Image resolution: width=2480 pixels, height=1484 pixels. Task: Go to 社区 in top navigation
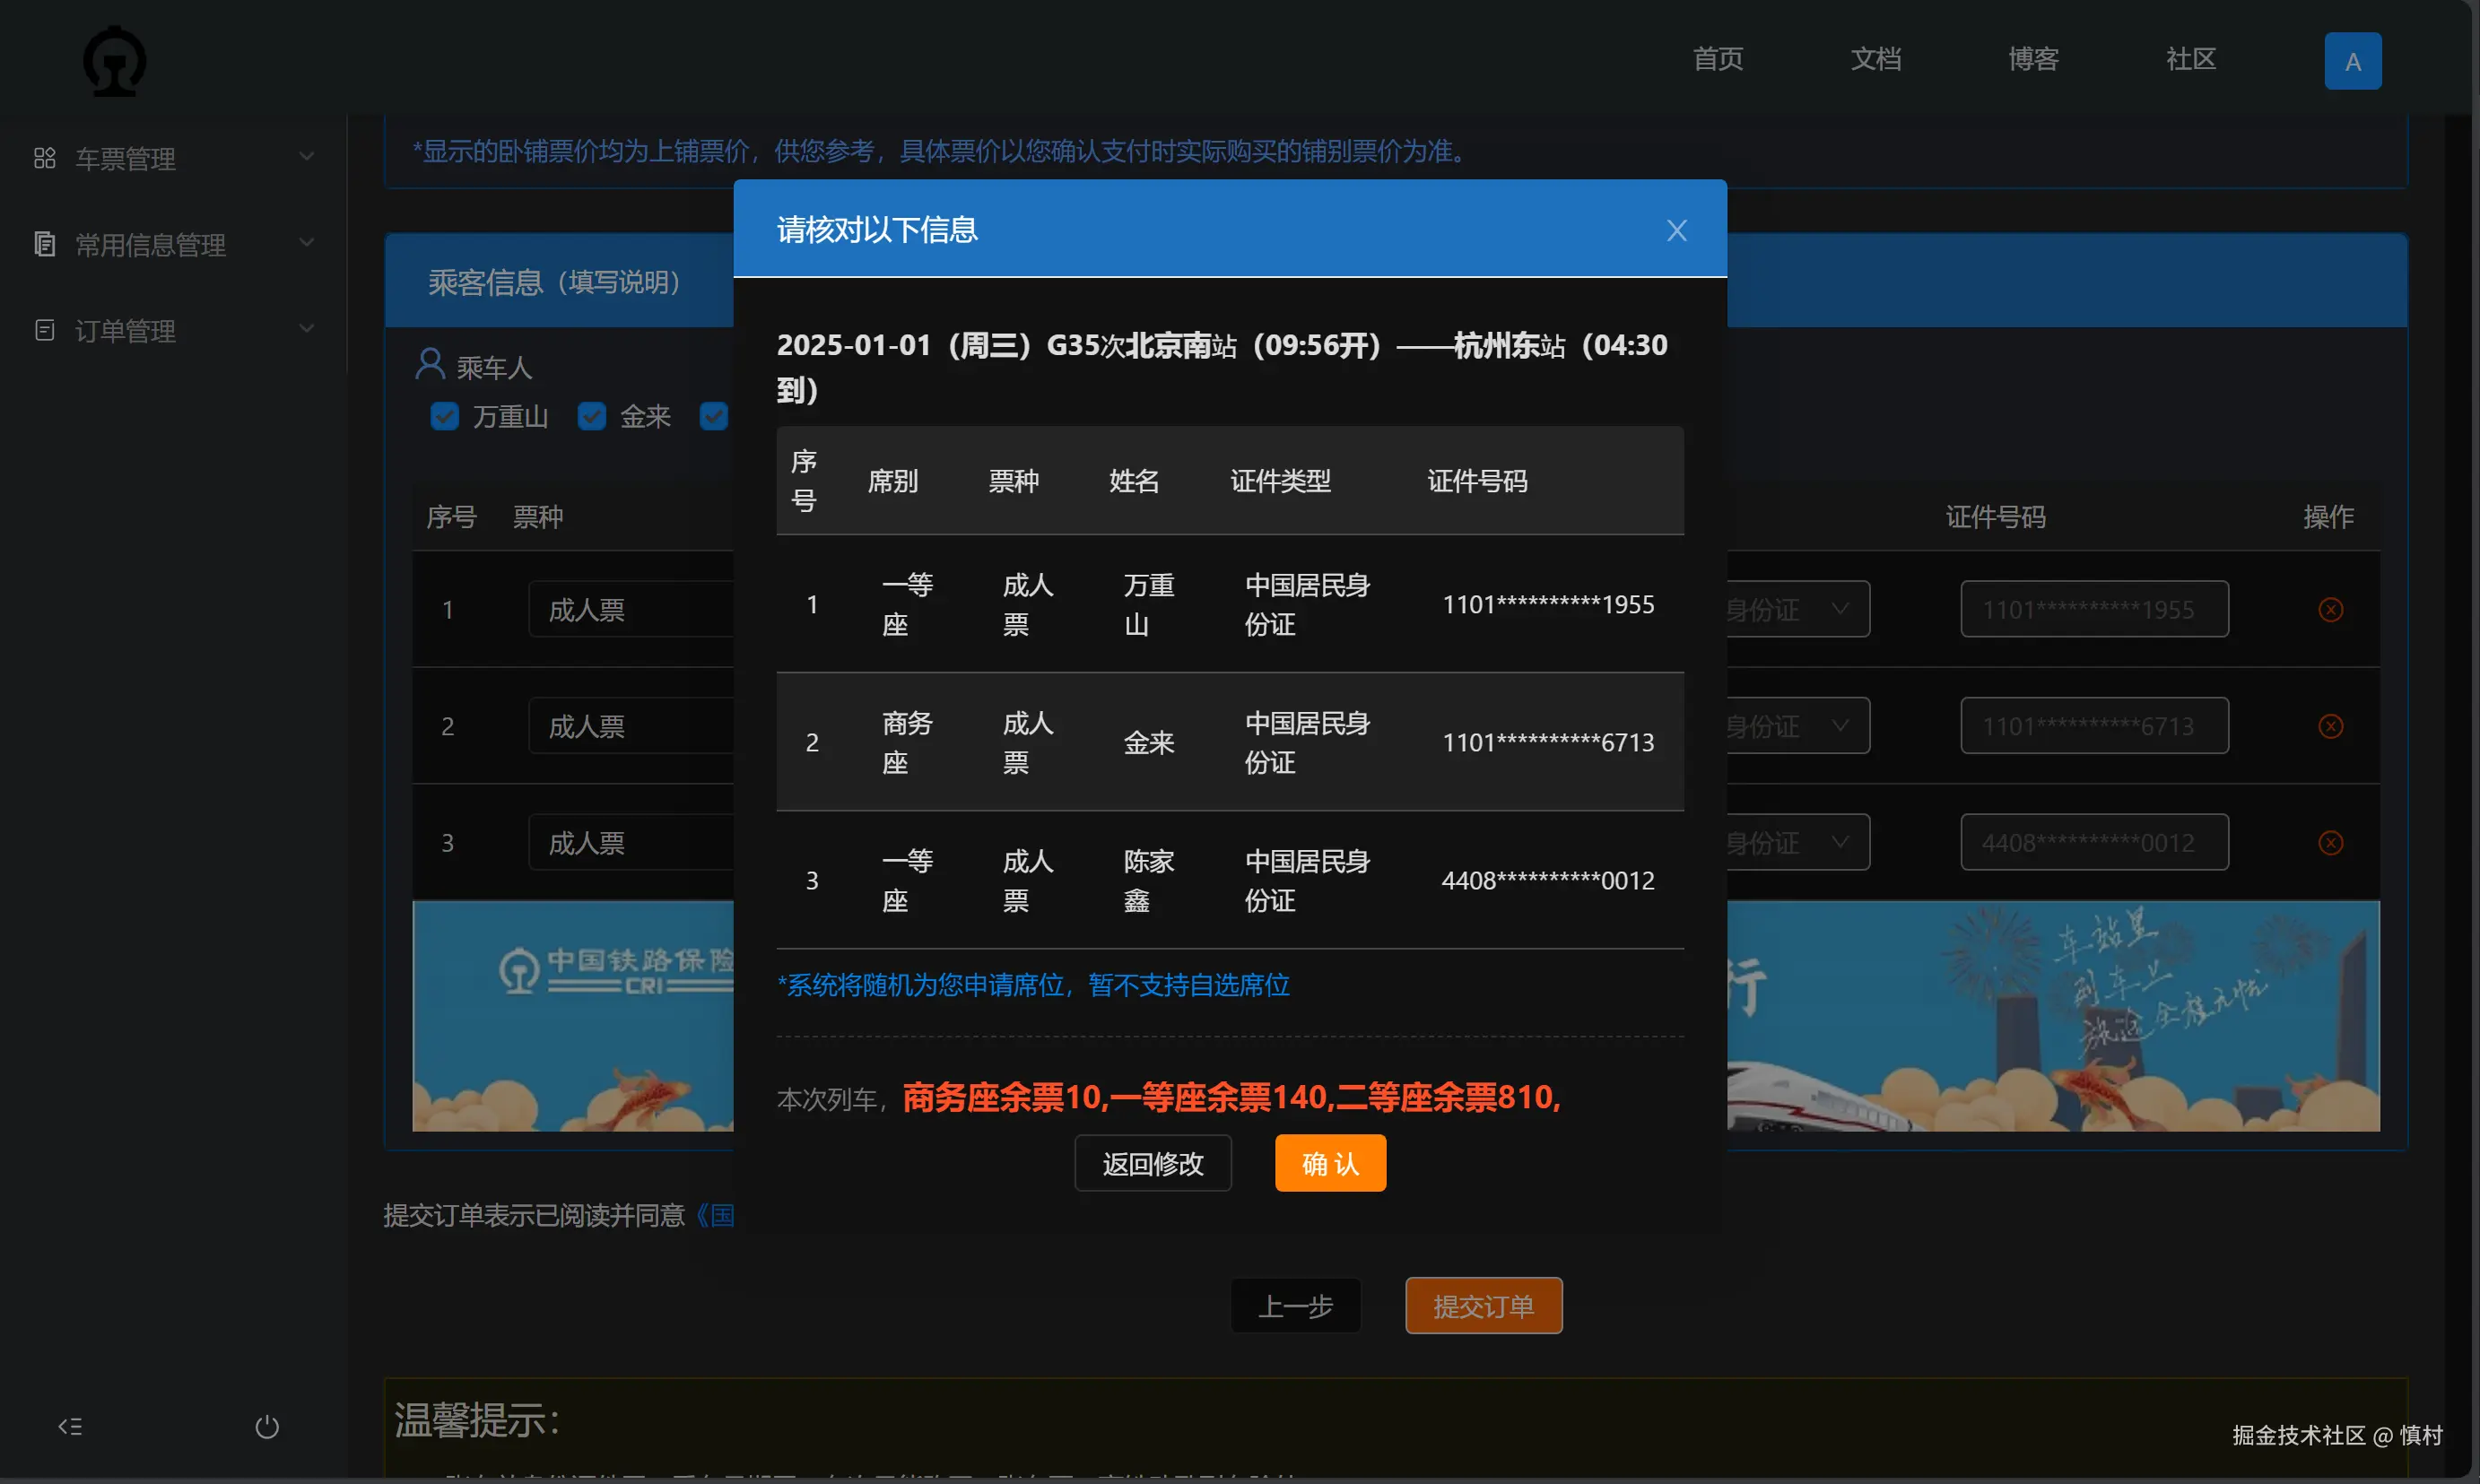(2190, 59)
